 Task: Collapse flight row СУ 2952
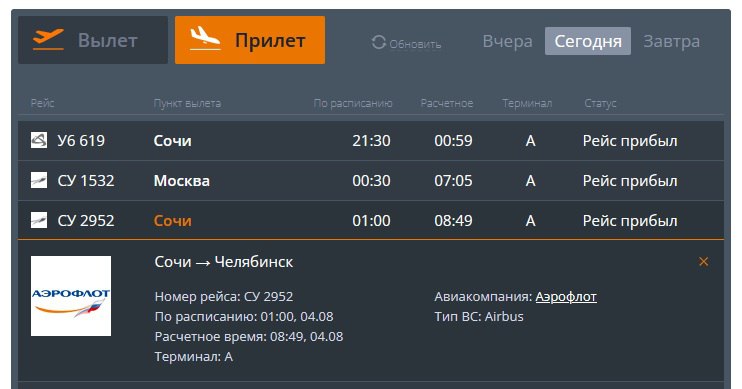tap(371, 221)
